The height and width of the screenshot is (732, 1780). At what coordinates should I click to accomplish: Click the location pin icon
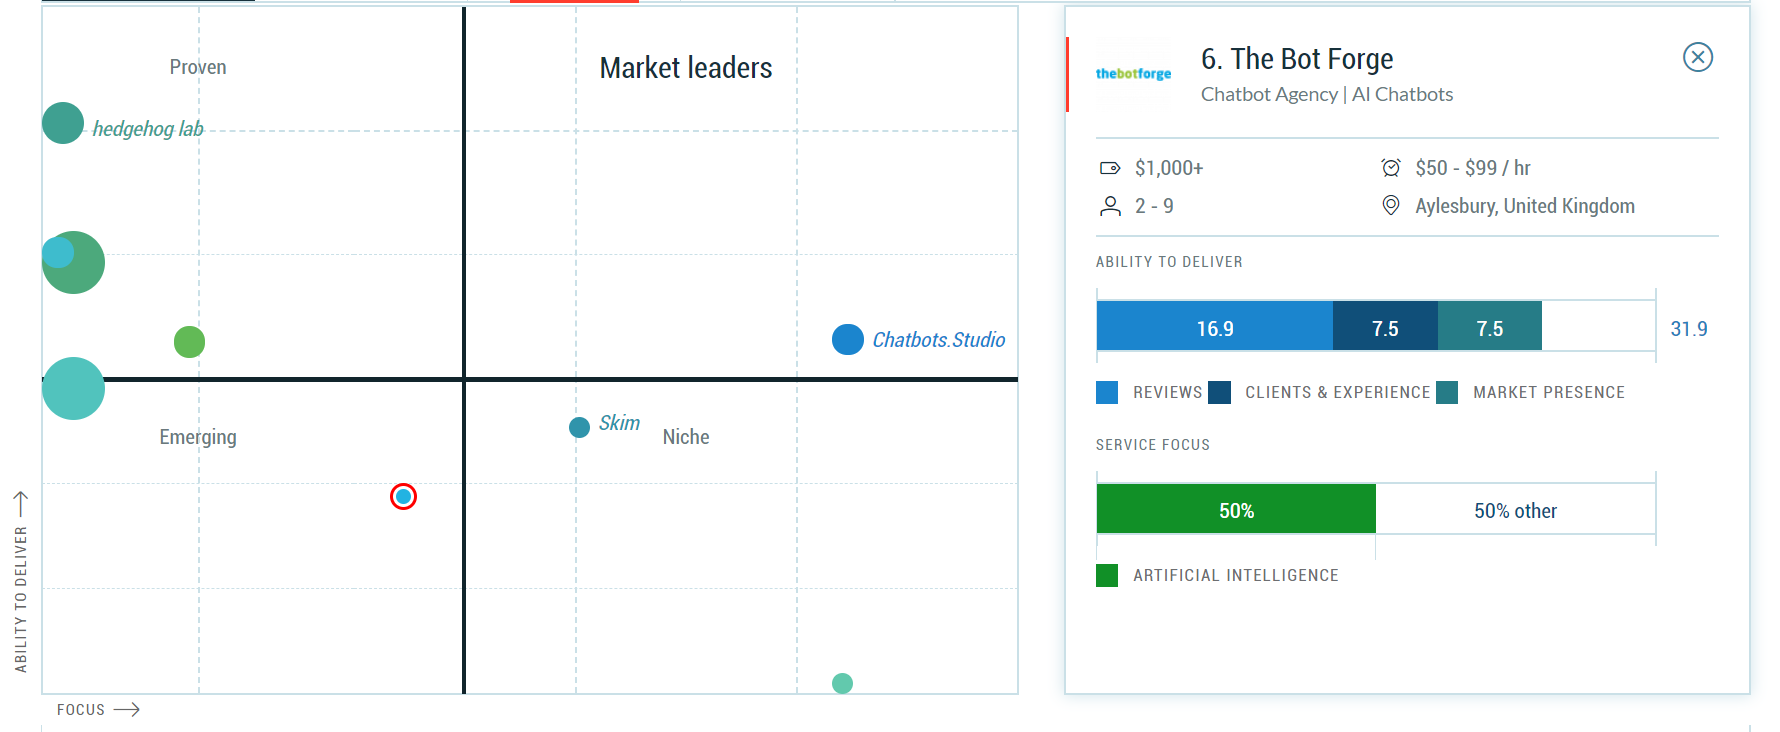(1390, 205)
